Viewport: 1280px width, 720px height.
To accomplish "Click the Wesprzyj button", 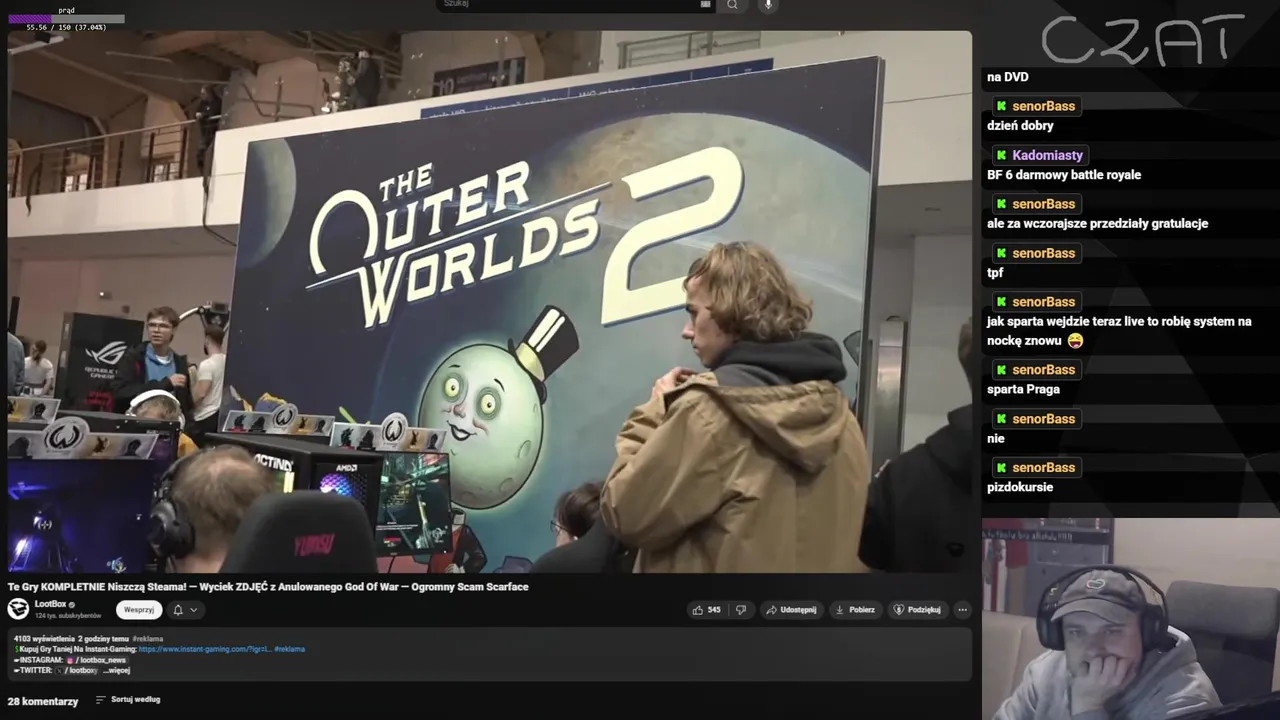I will tap(139, 609).
